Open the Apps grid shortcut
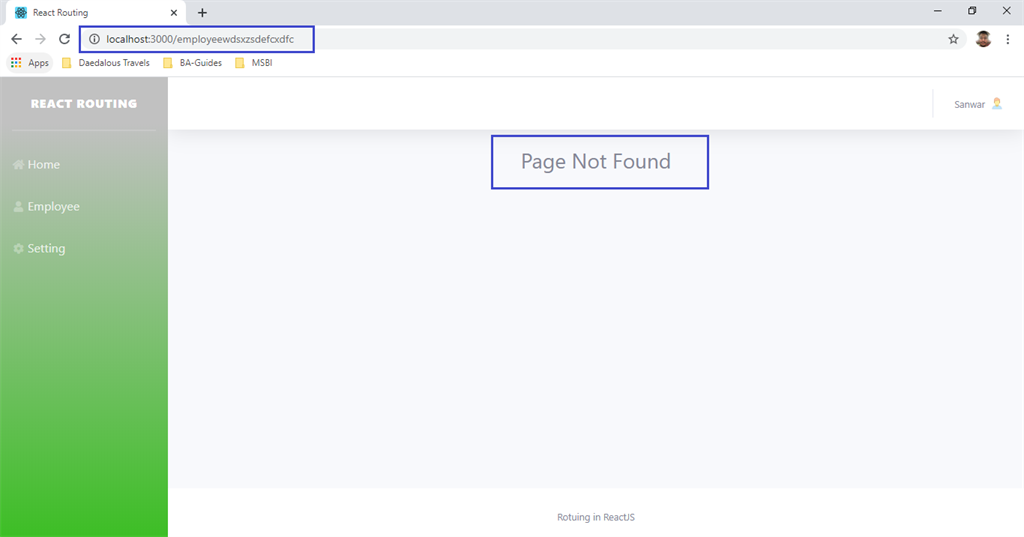 point(30,63)
